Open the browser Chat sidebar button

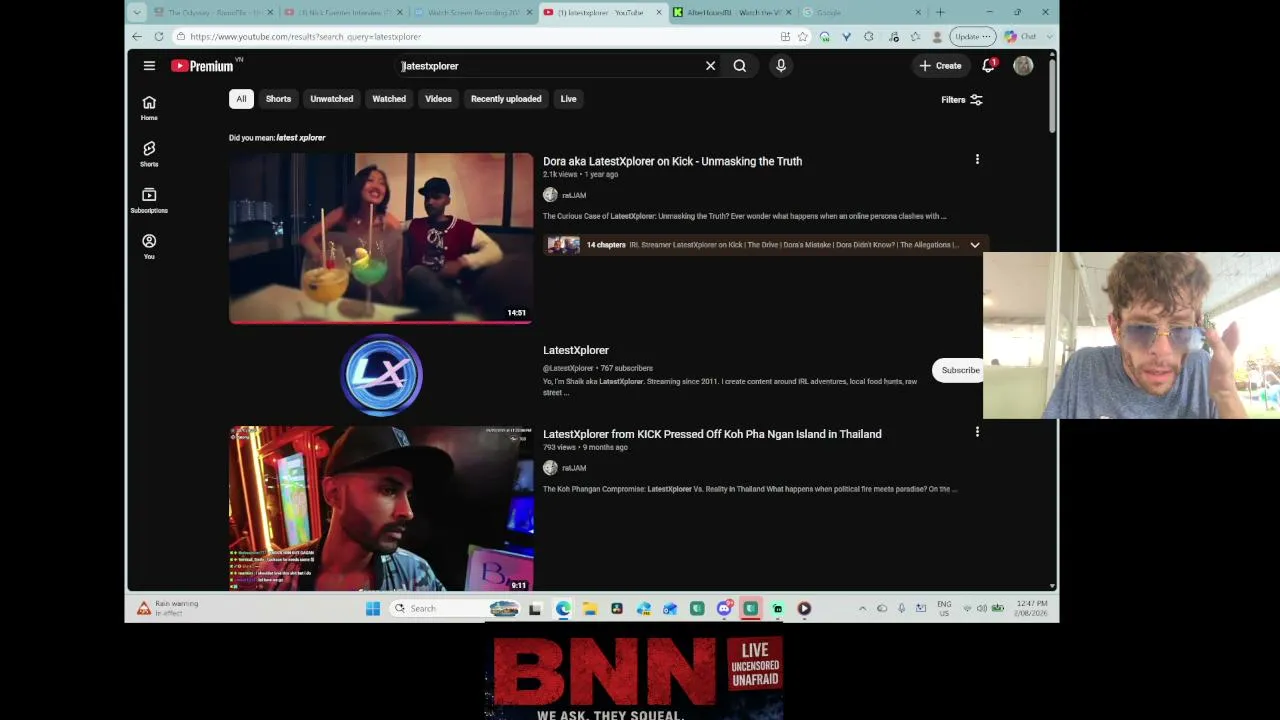pos(1021,36)
